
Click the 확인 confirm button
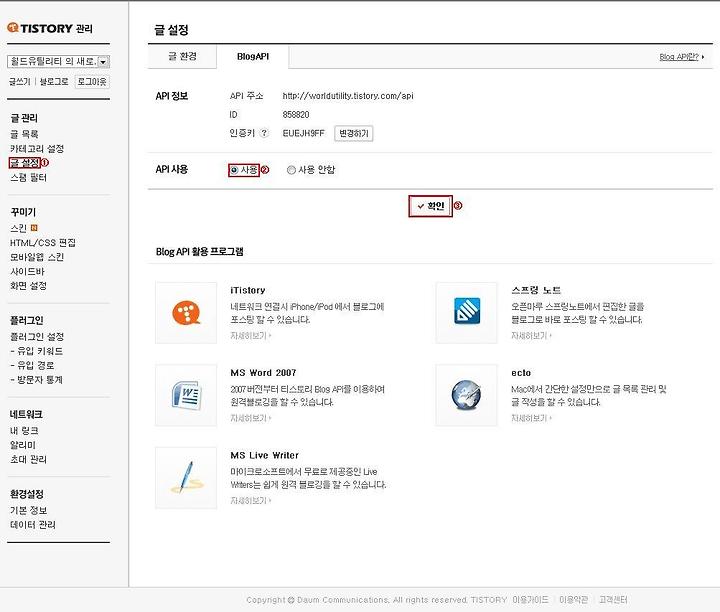coord(431,206)
